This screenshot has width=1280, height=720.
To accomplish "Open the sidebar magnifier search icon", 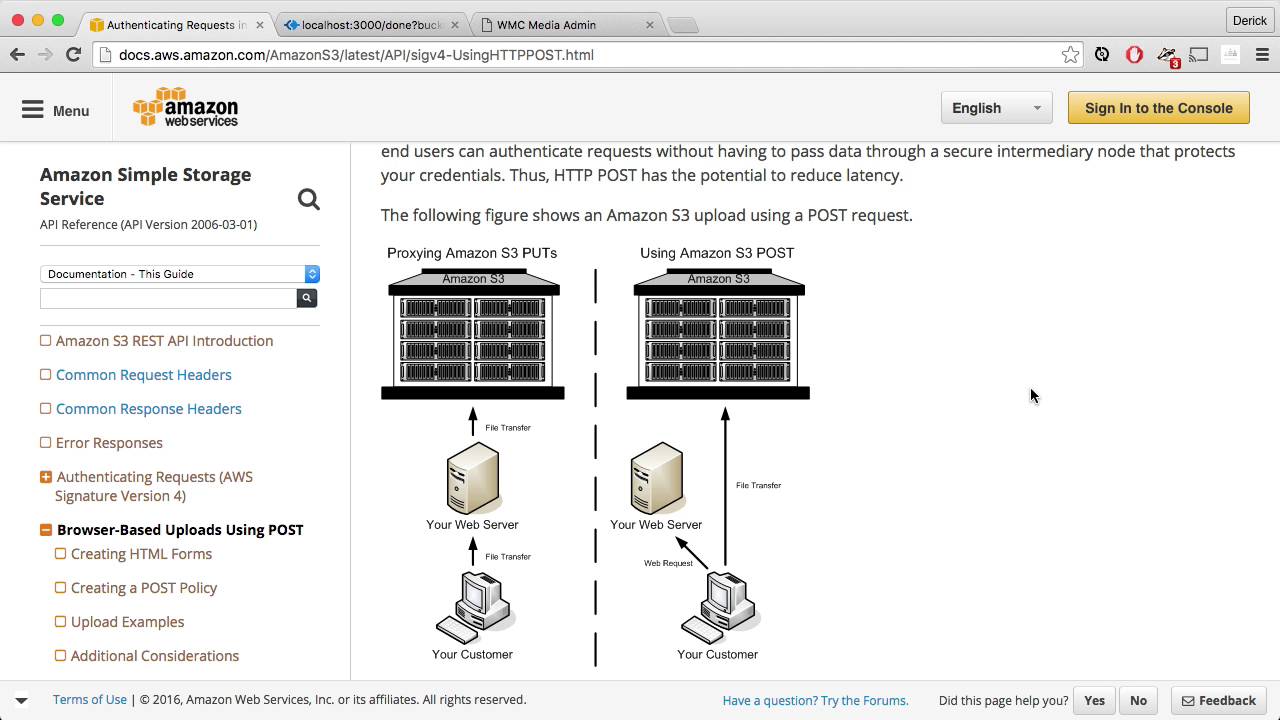I will tap(309, 200).
